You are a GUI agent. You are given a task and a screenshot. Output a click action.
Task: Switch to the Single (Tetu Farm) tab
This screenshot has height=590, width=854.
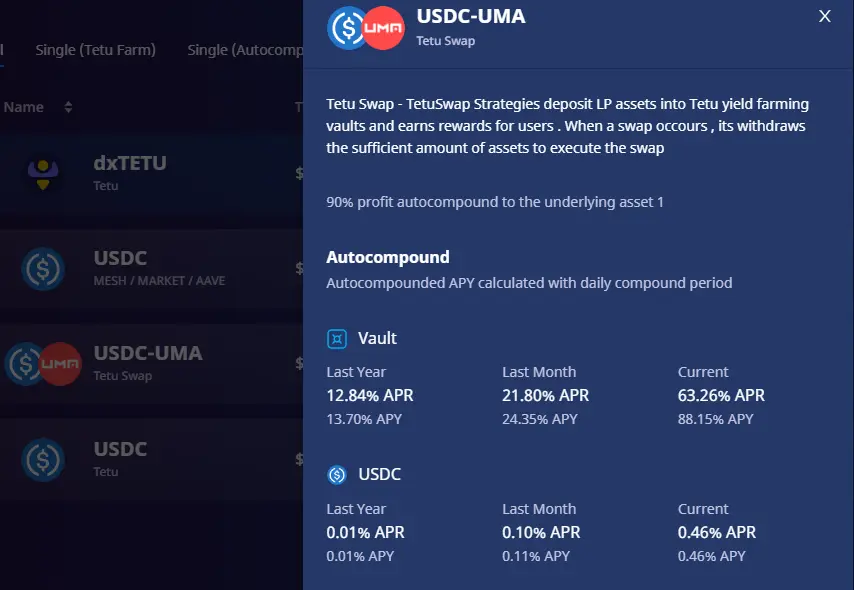pyautogui.click(x=95, y=50)
